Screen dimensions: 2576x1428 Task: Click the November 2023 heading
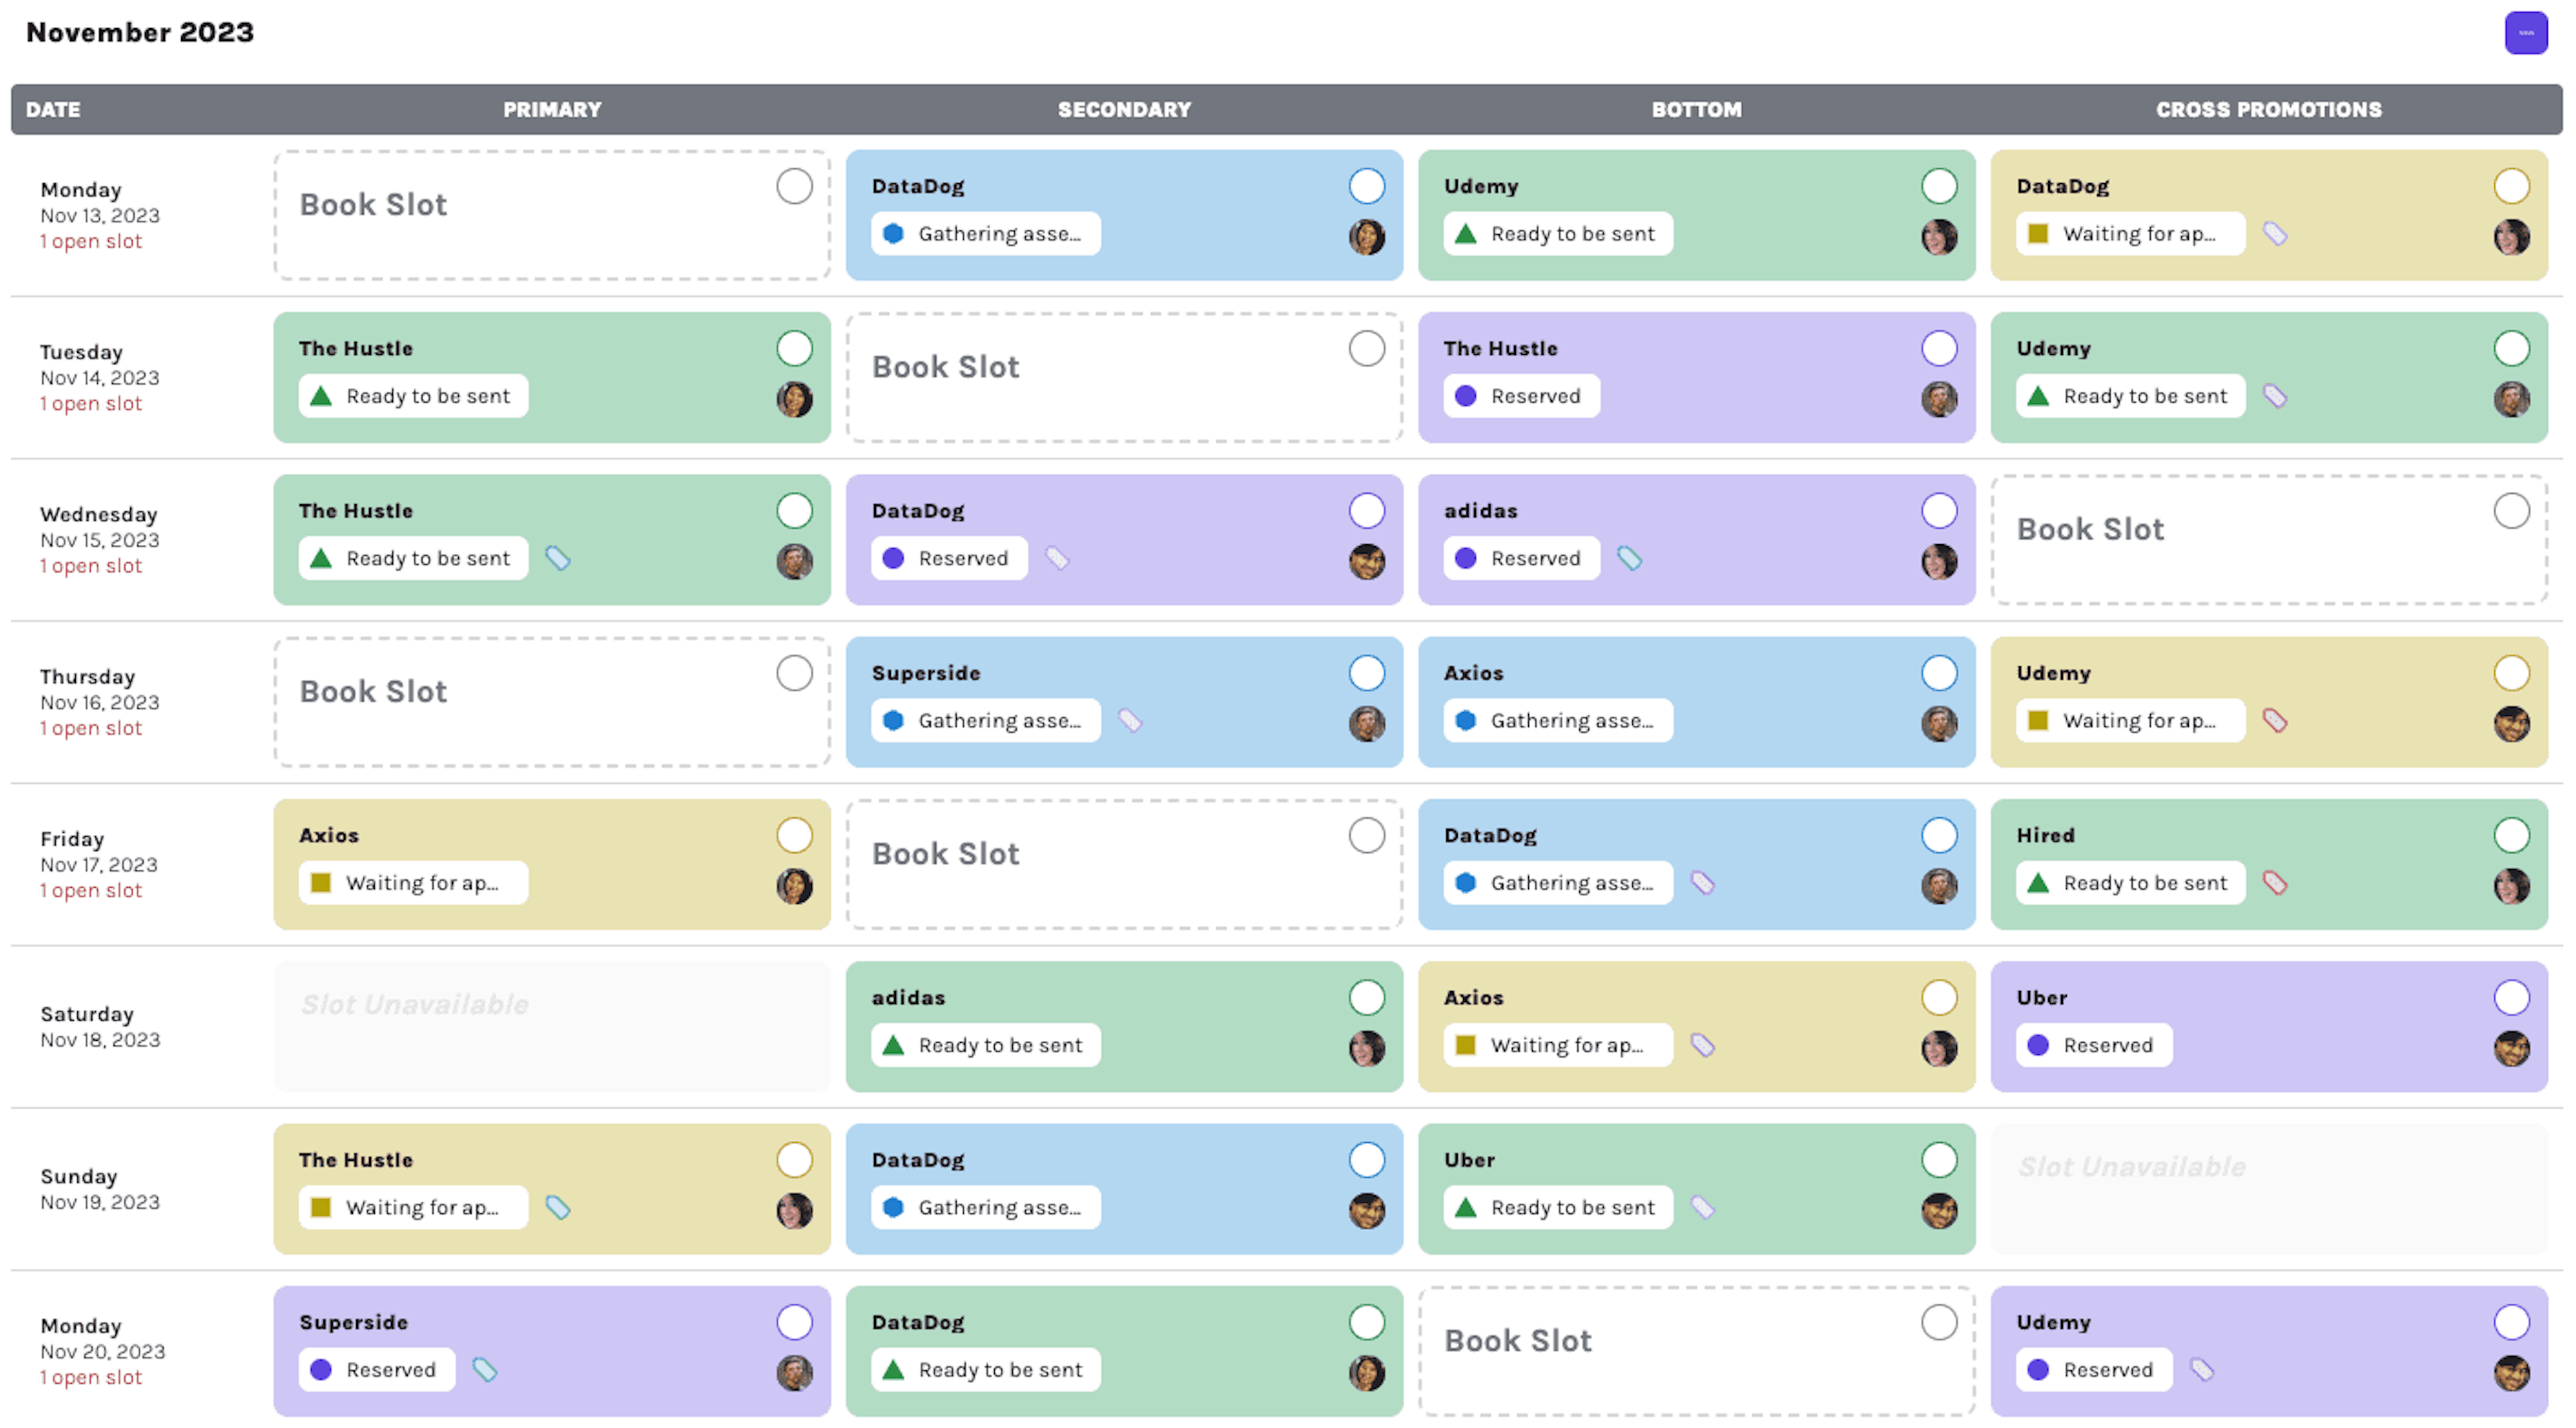click(140, 32)
